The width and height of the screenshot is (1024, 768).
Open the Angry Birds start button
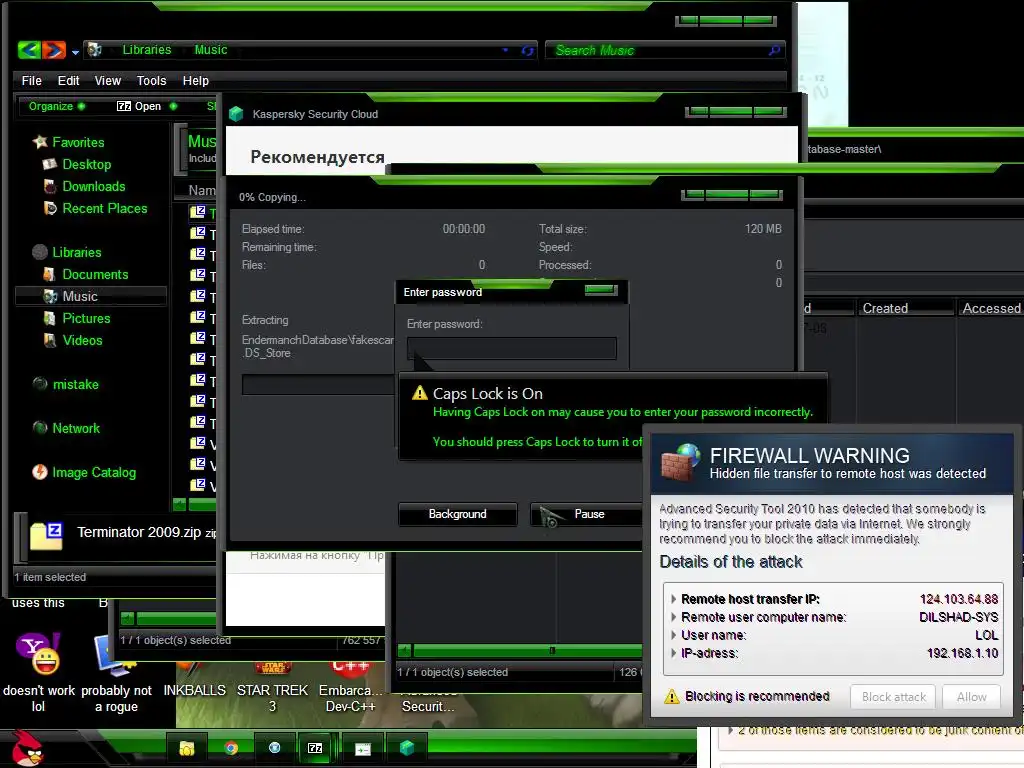click(27, 748)
